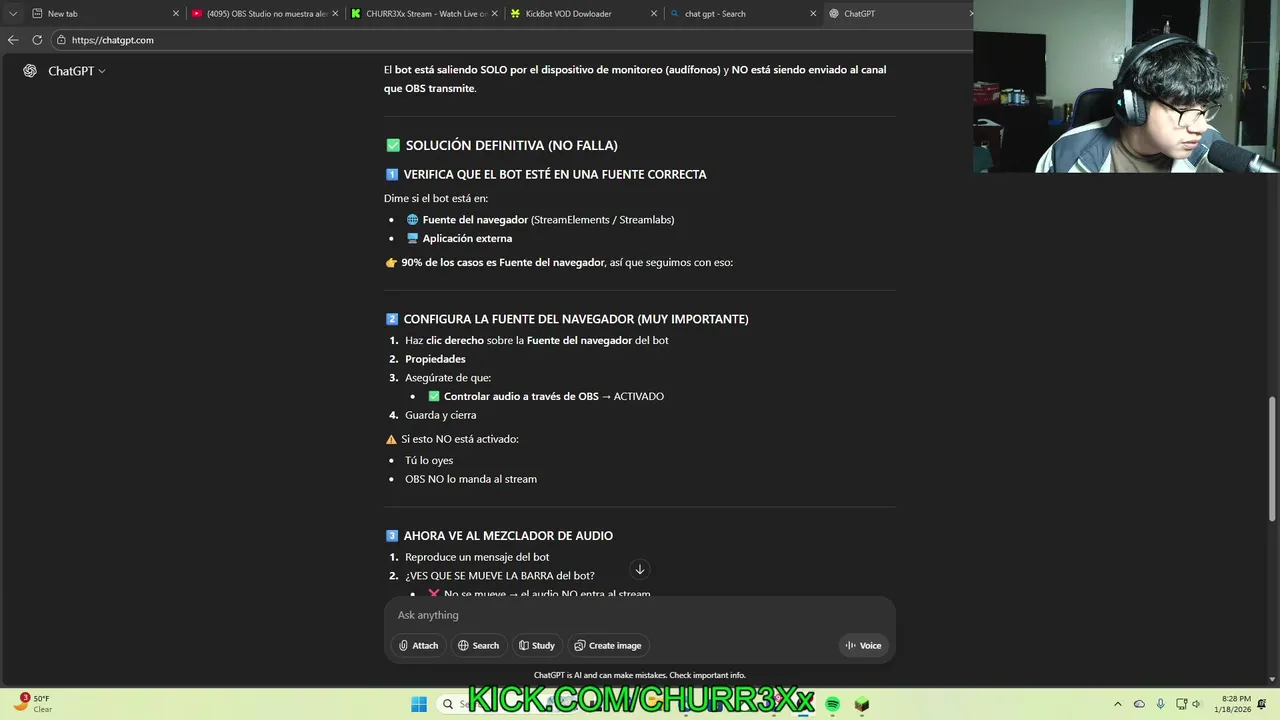
Task: Click the Fuente del navegador bullet text
Action: point(548,220)
